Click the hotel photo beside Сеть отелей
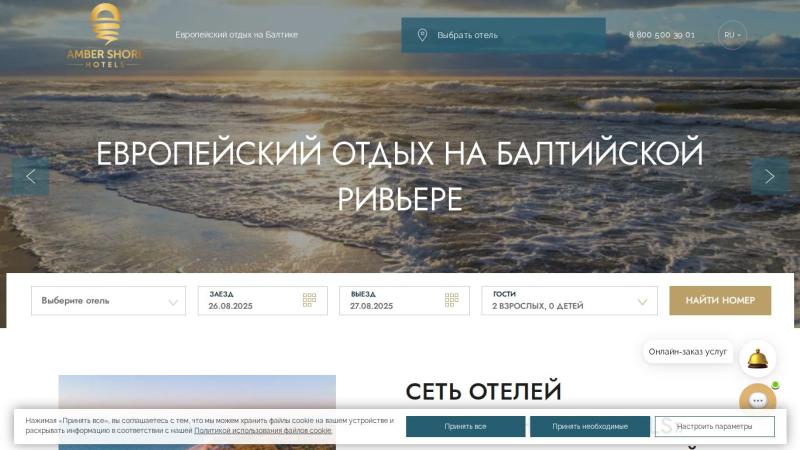Image resolution: width=800 pixels, height=450 pixels. pyautogui.click(x=197, y=392)
